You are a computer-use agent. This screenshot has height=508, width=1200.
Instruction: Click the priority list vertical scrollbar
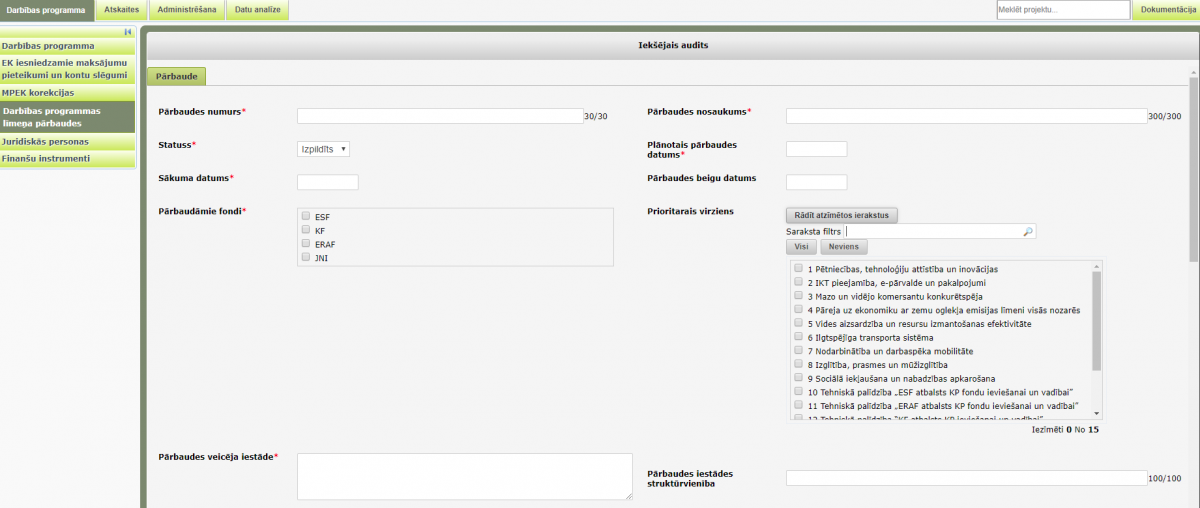click(x=1097, y=320)
